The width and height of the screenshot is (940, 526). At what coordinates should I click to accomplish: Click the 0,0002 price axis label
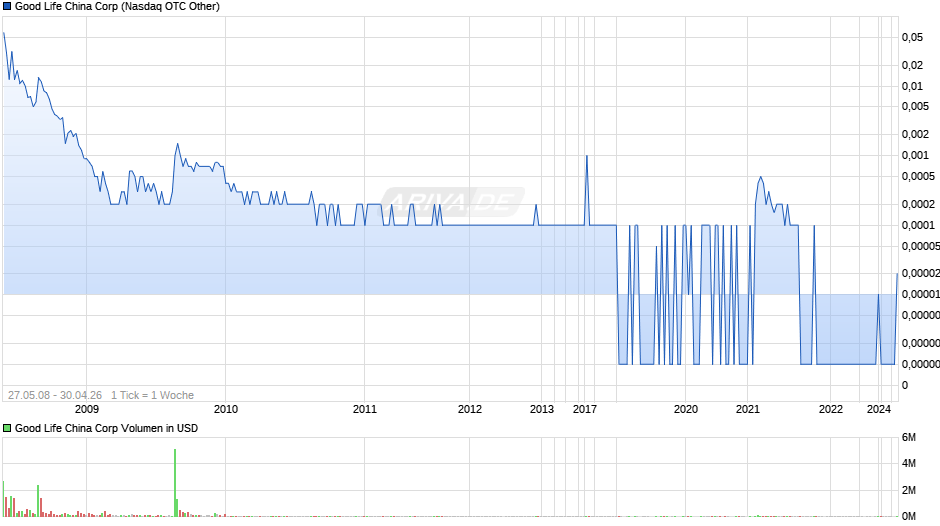(x=918, y=205)
